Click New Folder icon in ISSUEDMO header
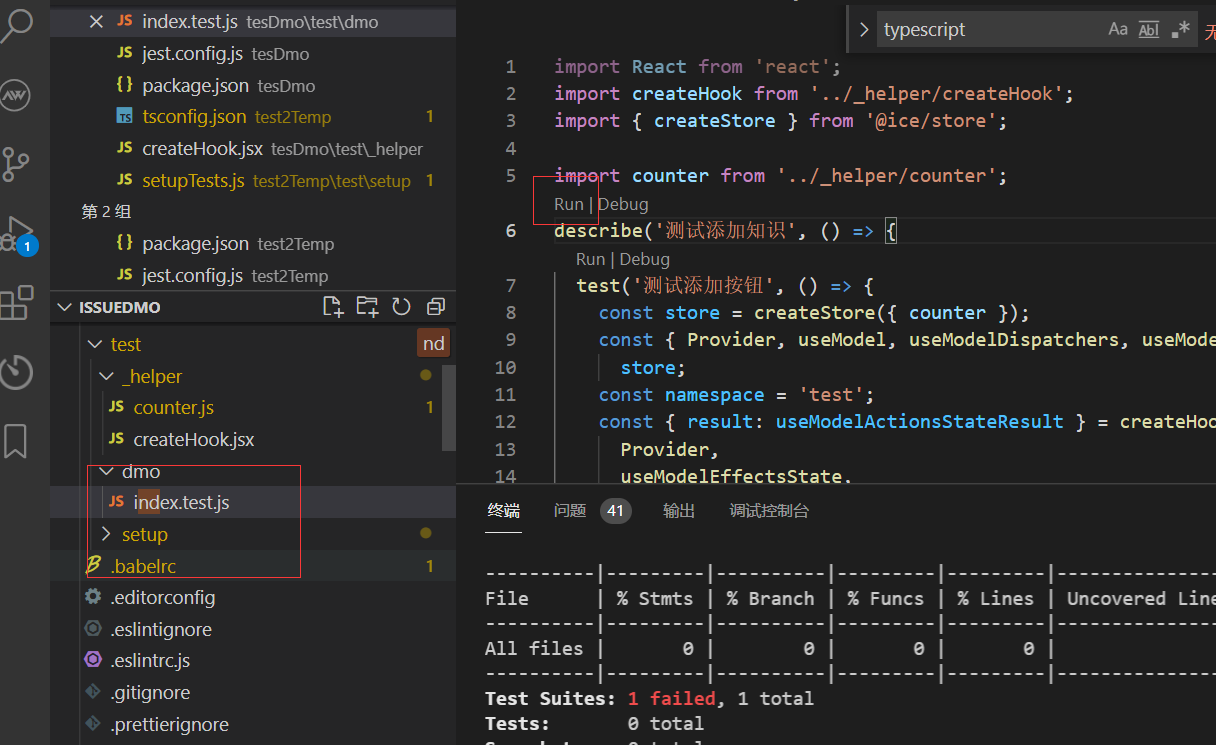This screenshot has width=1216, height=745. point(367,306)
